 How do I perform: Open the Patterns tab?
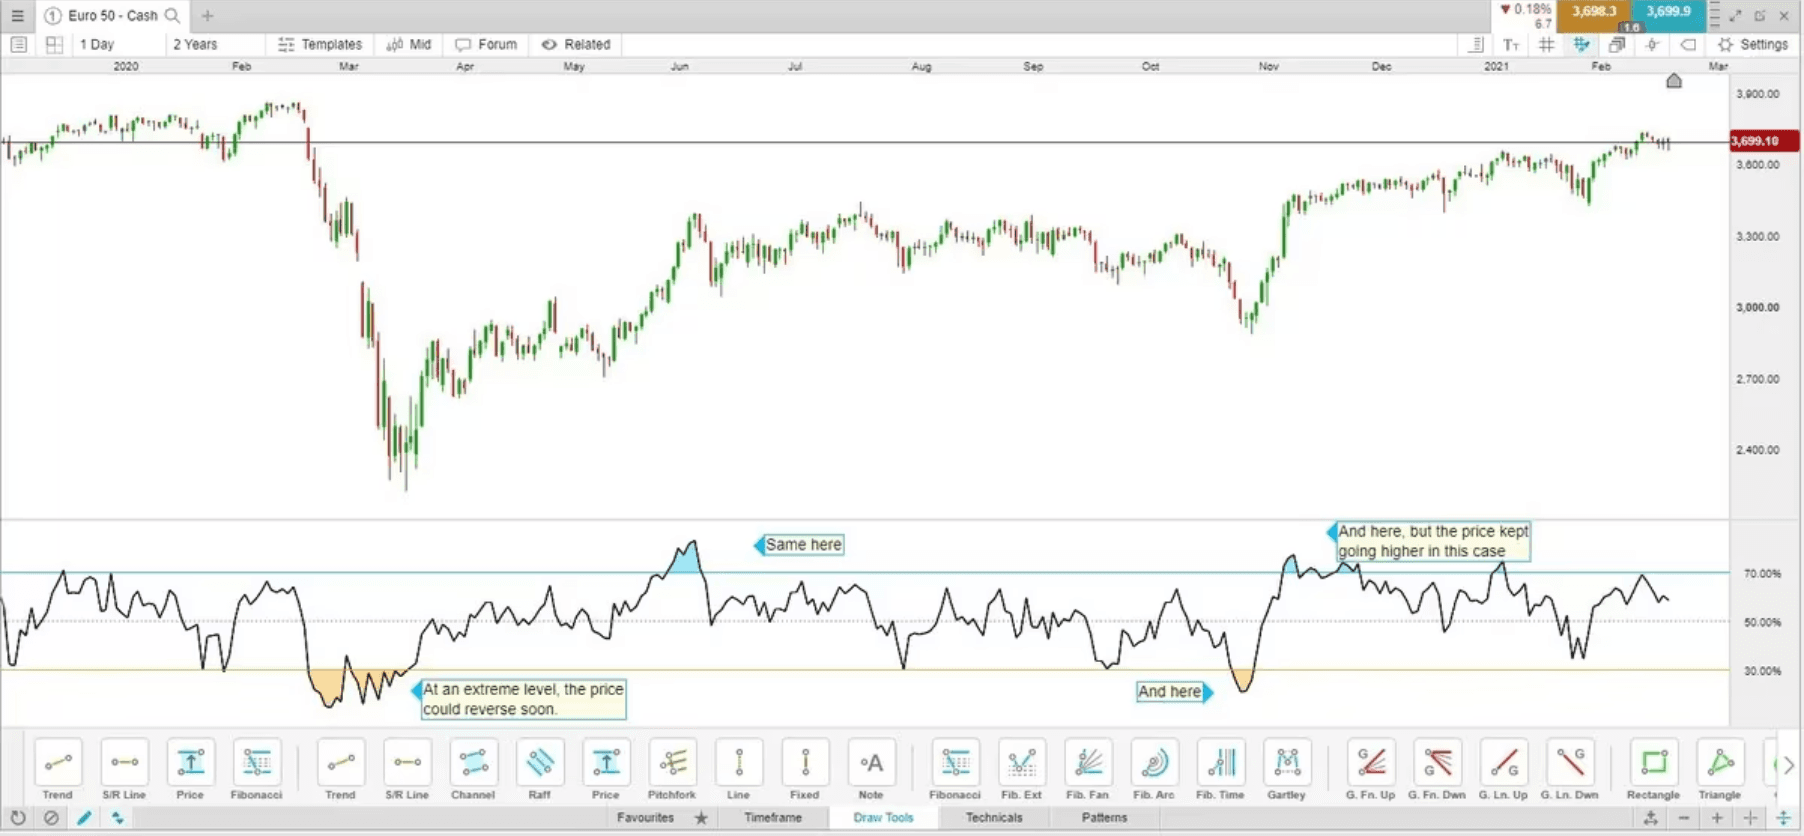[x=1104, y=817]
